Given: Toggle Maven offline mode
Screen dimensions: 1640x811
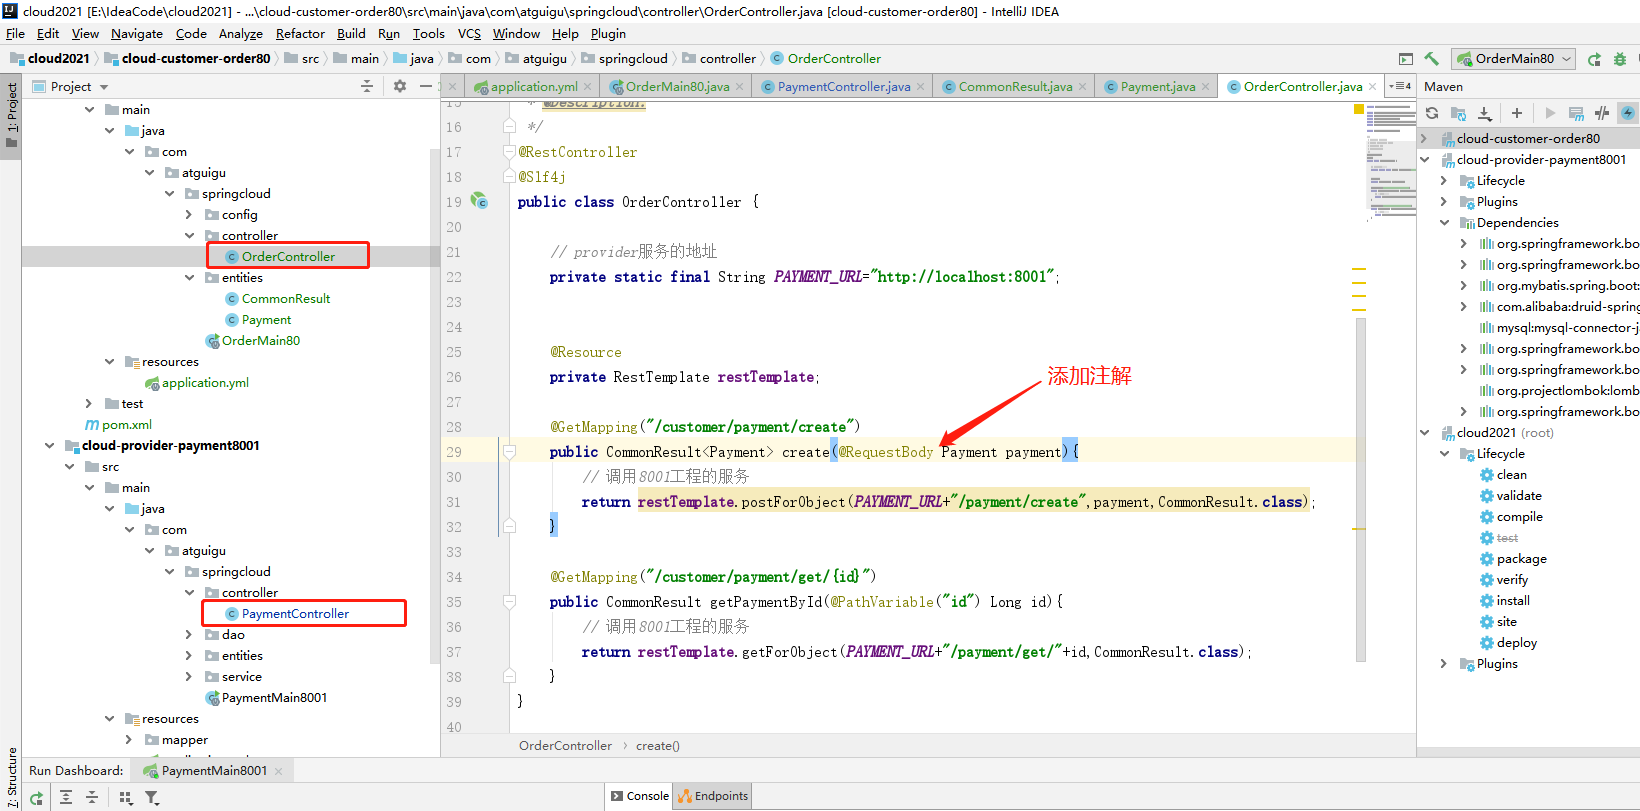Looking at the screenshot, I should tap(1602, 113).
